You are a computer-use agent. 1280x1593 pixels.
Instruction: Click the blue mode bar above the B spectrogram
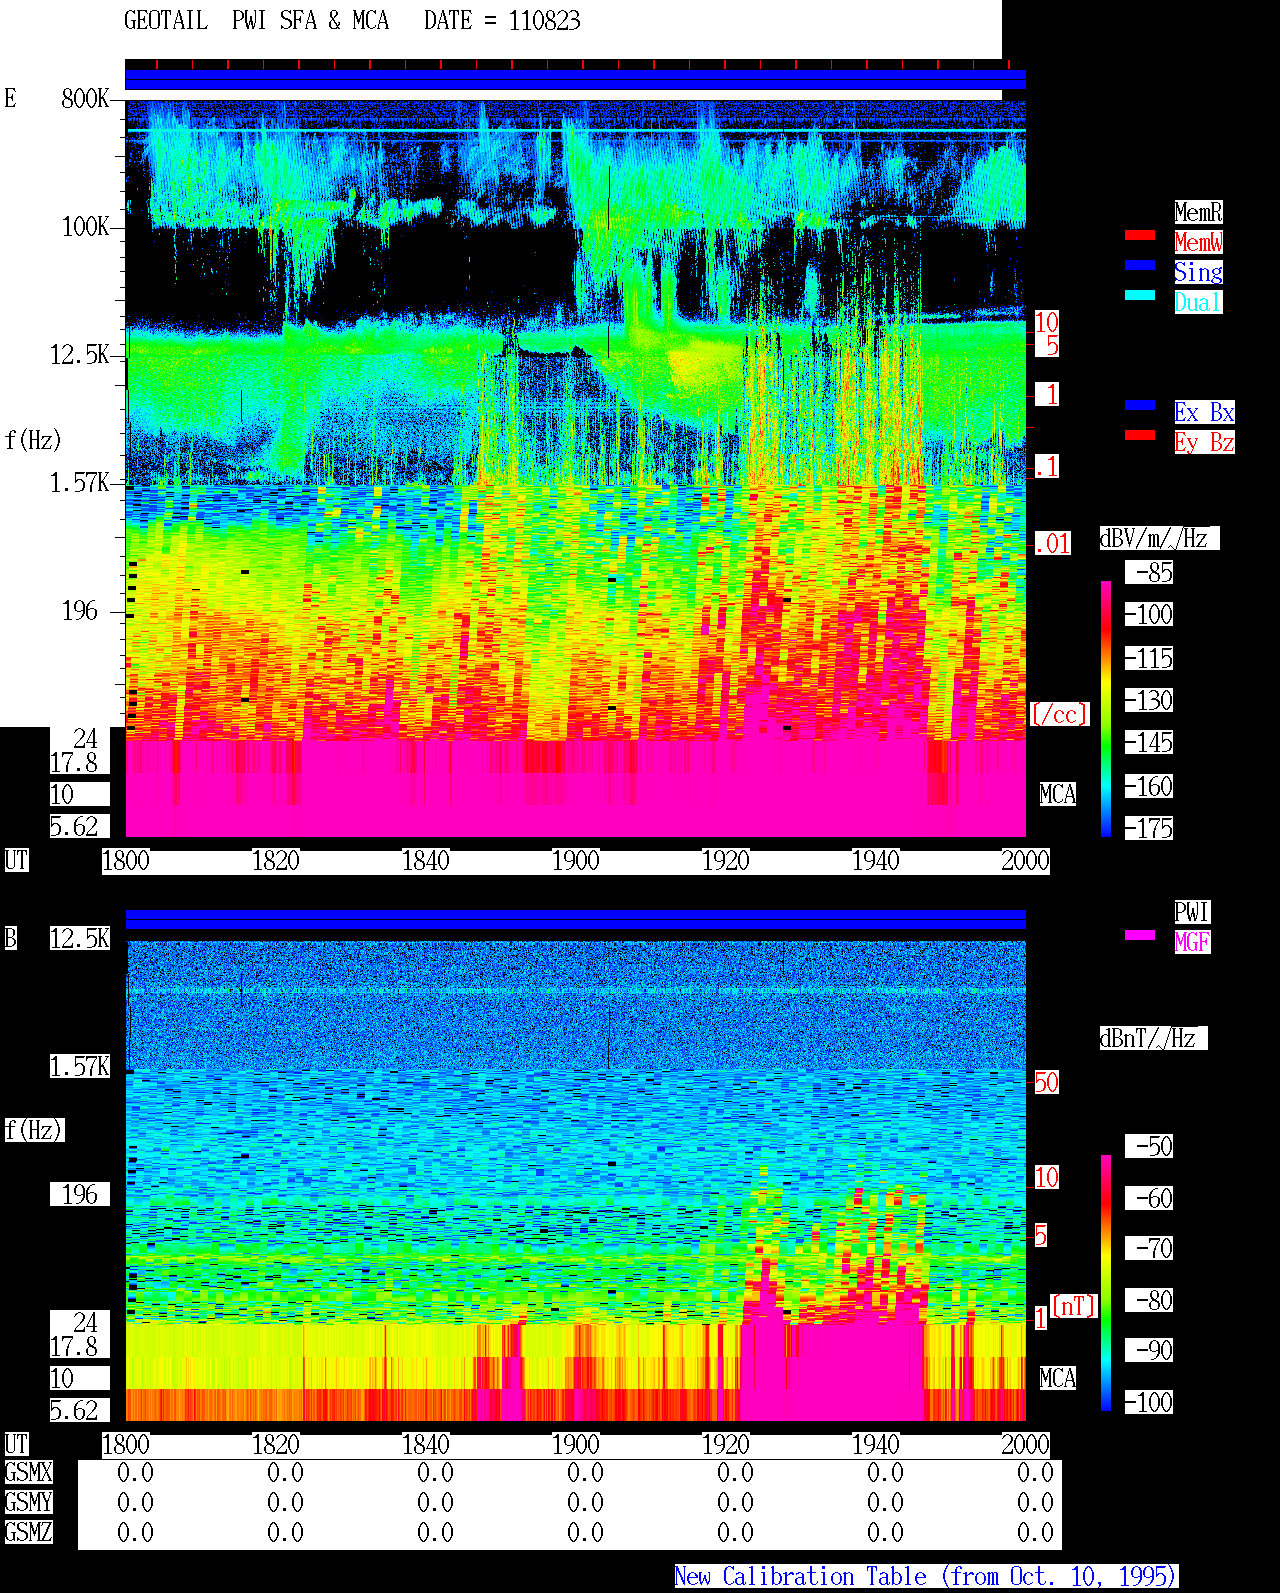575,919
